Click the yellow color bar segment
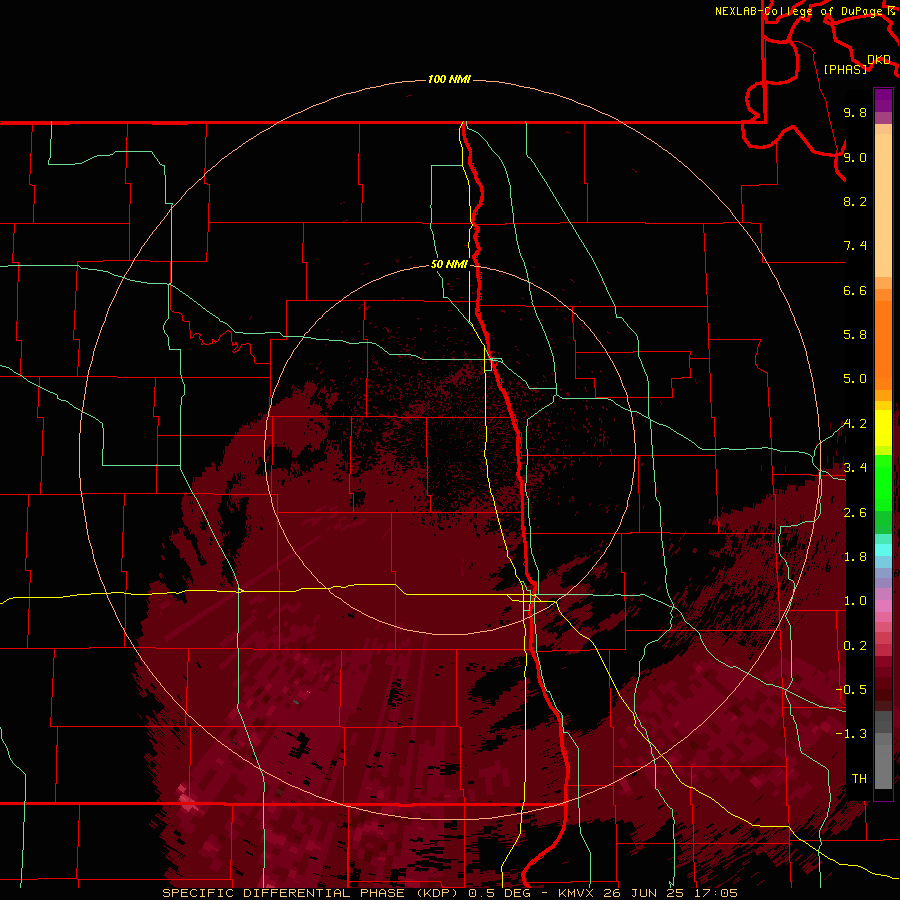The height and width of the screenshot is (900, 900). tap(883, 428)
